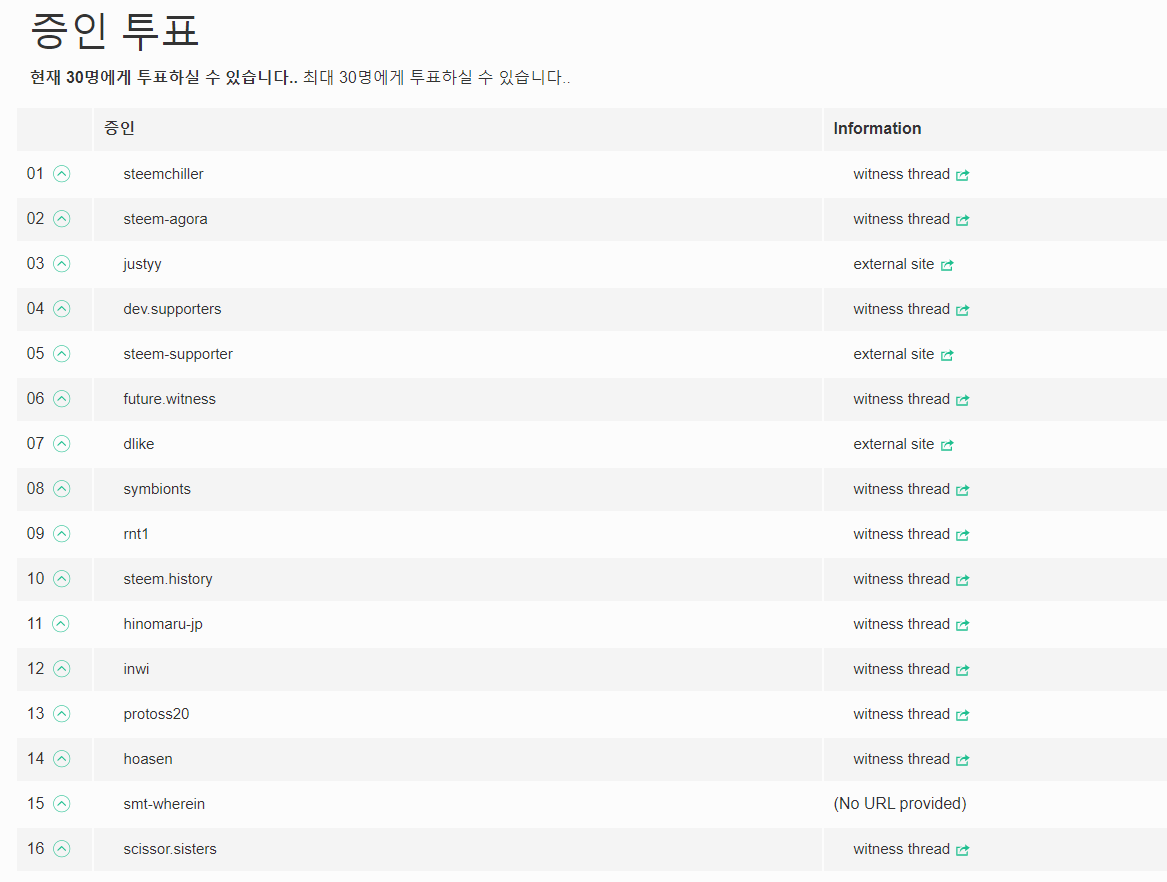Upvote witness future.witness
This screenshot has width=1167, height=882.
62,399
